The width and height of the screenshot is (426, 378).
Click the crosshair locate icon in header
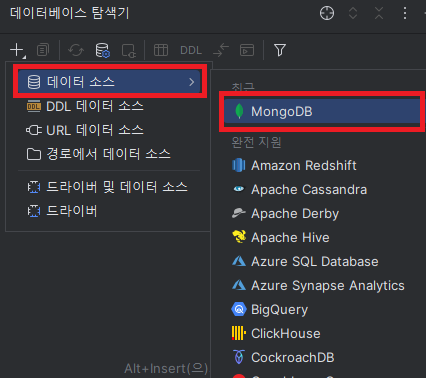[327, 13]
